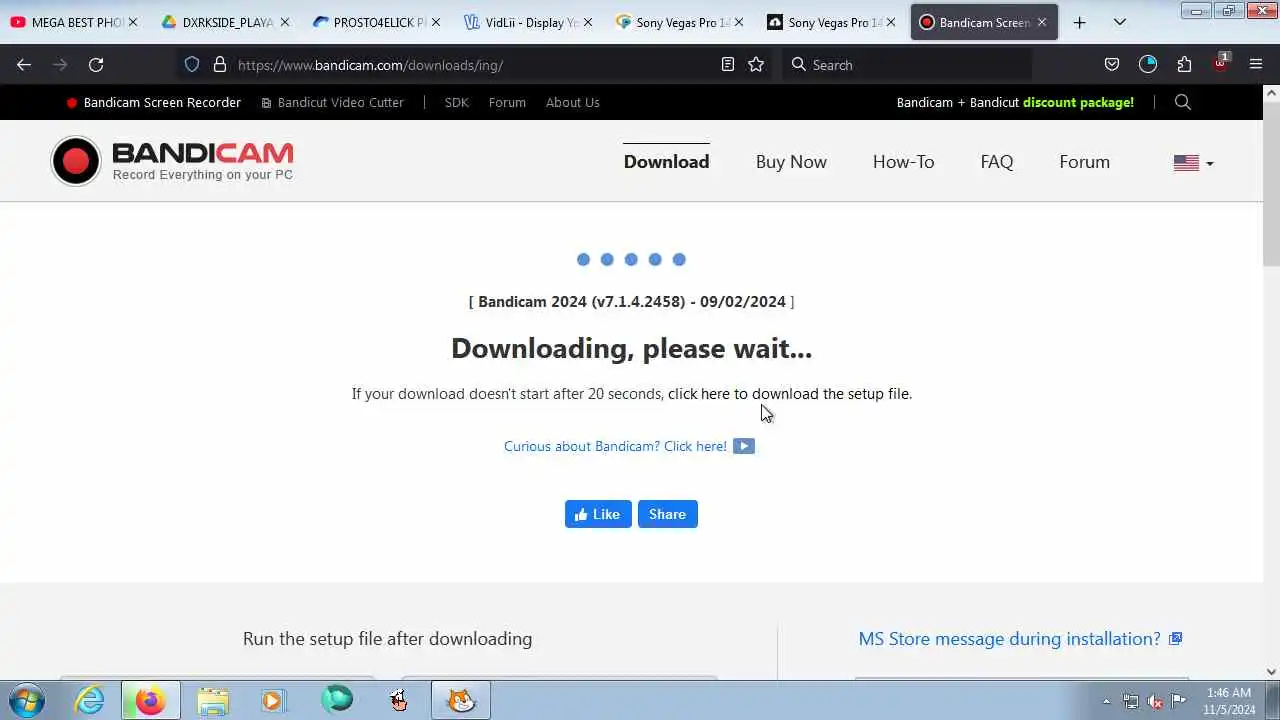This screenshot has height=720, width=1280.
Task: Toggle reader view icon in the address bar
Action: click(x=728, y=64)
